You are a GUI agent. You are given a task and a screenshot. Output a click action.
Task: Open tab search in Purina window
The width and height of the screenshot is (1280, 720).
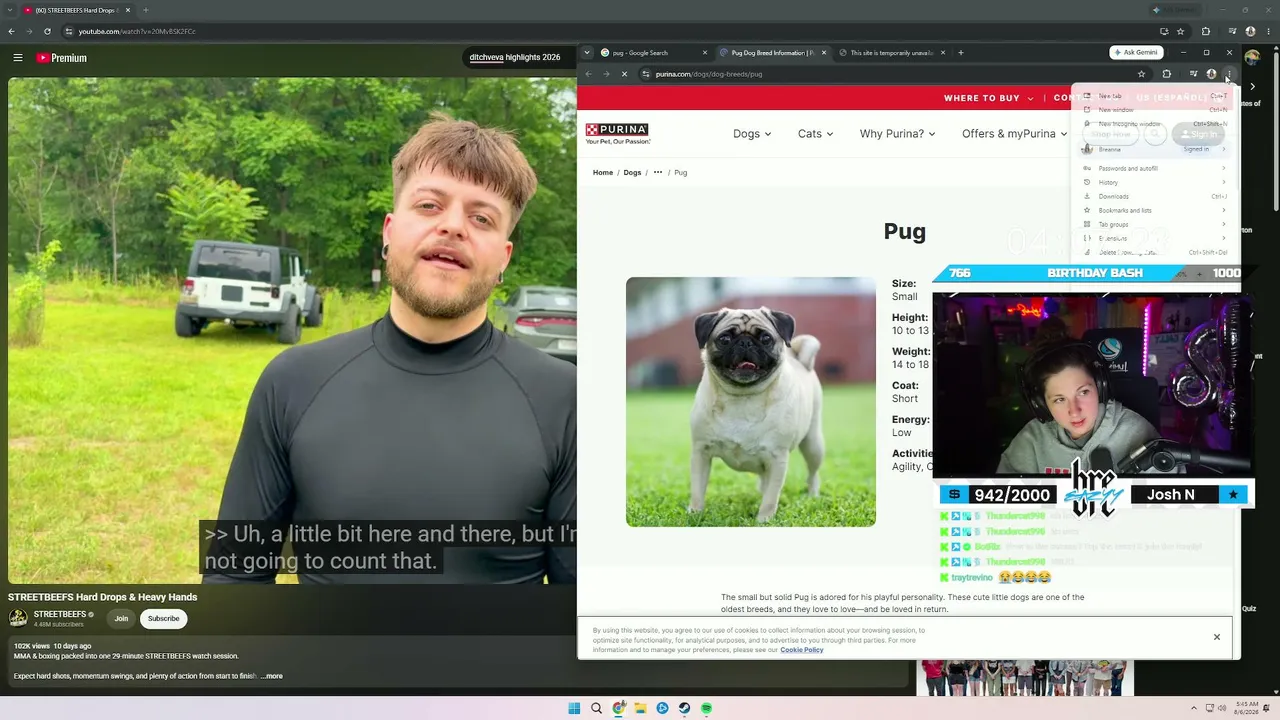(x=587, y=53)
